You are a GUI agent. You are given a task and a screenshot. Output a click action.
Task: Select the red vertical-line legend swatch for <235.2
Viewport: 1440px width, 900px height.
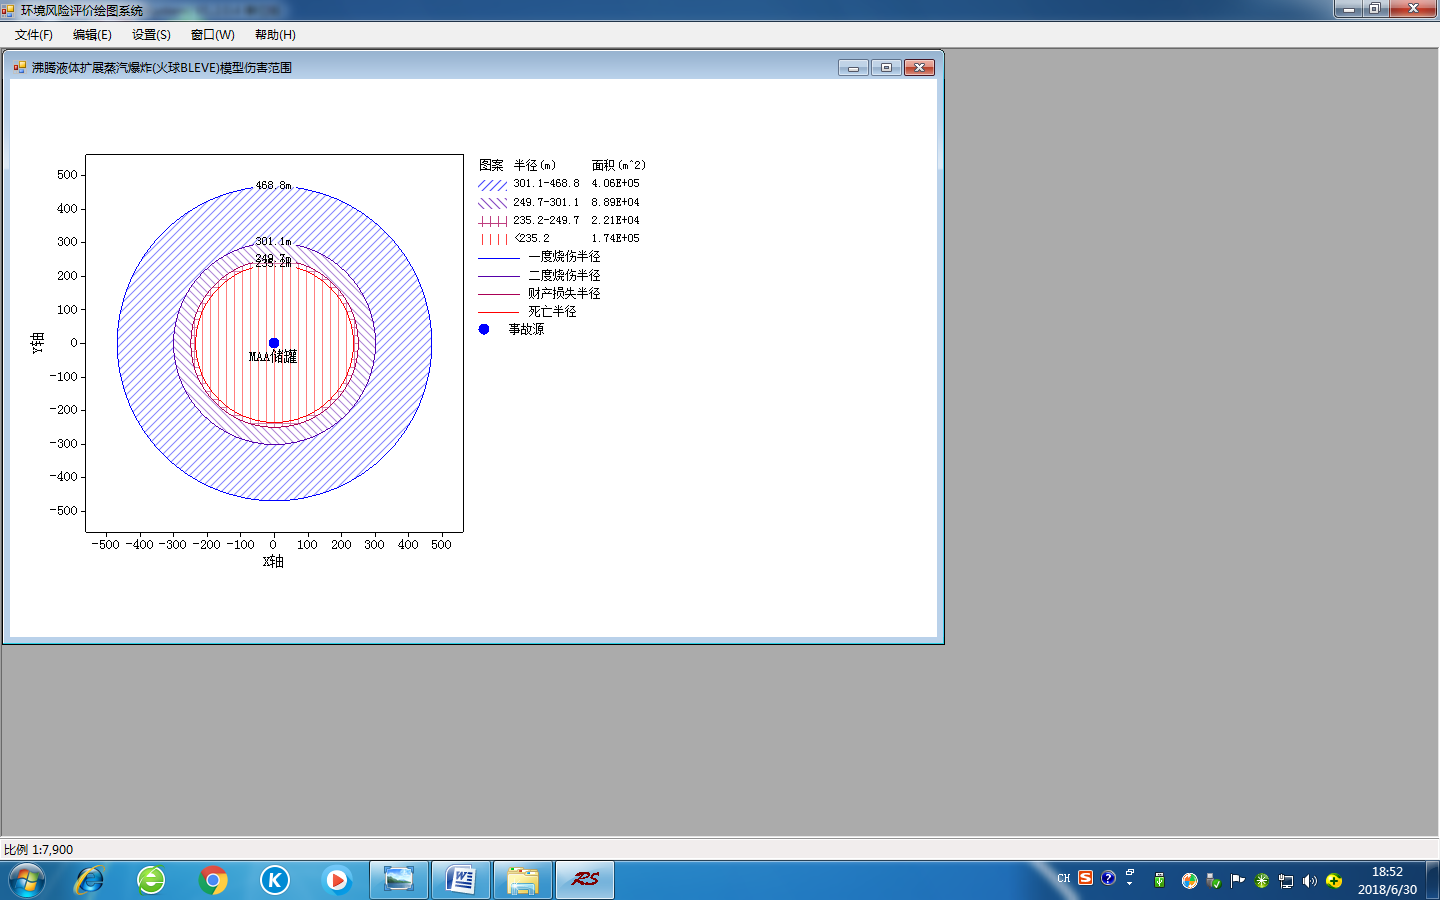493,239
